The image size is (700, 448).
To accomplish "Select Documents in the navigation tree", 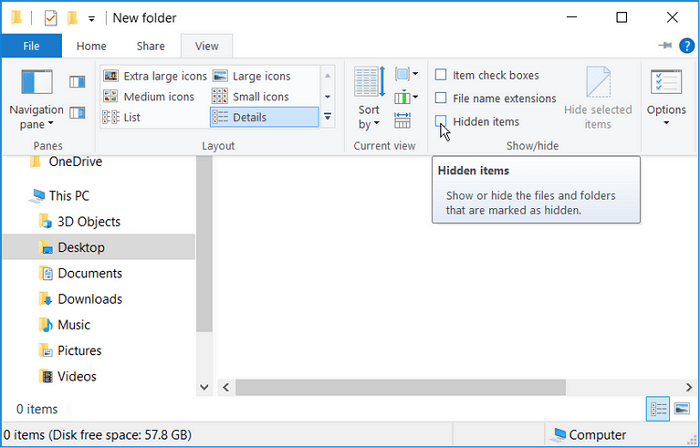I will [89, 273].
